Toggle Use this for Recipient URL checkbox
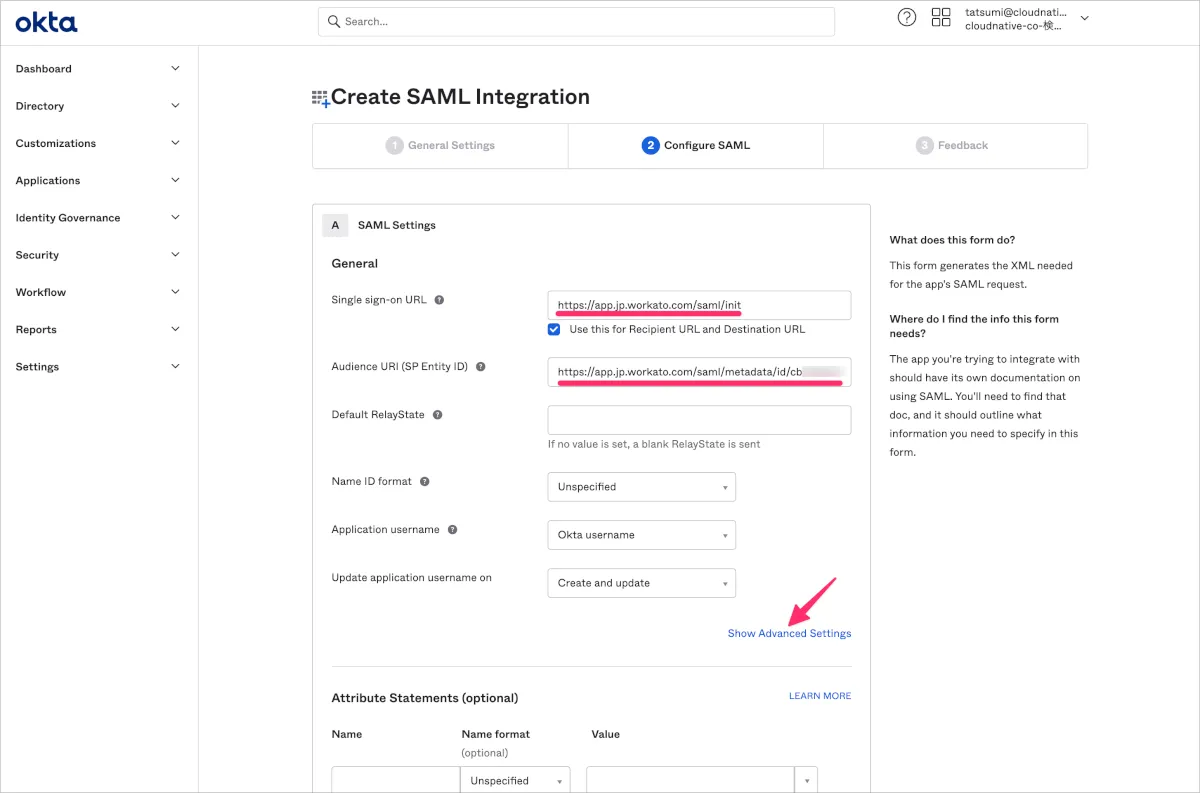Image resolution: width=1200 pixels, height=793 pixels. point(554,329)
